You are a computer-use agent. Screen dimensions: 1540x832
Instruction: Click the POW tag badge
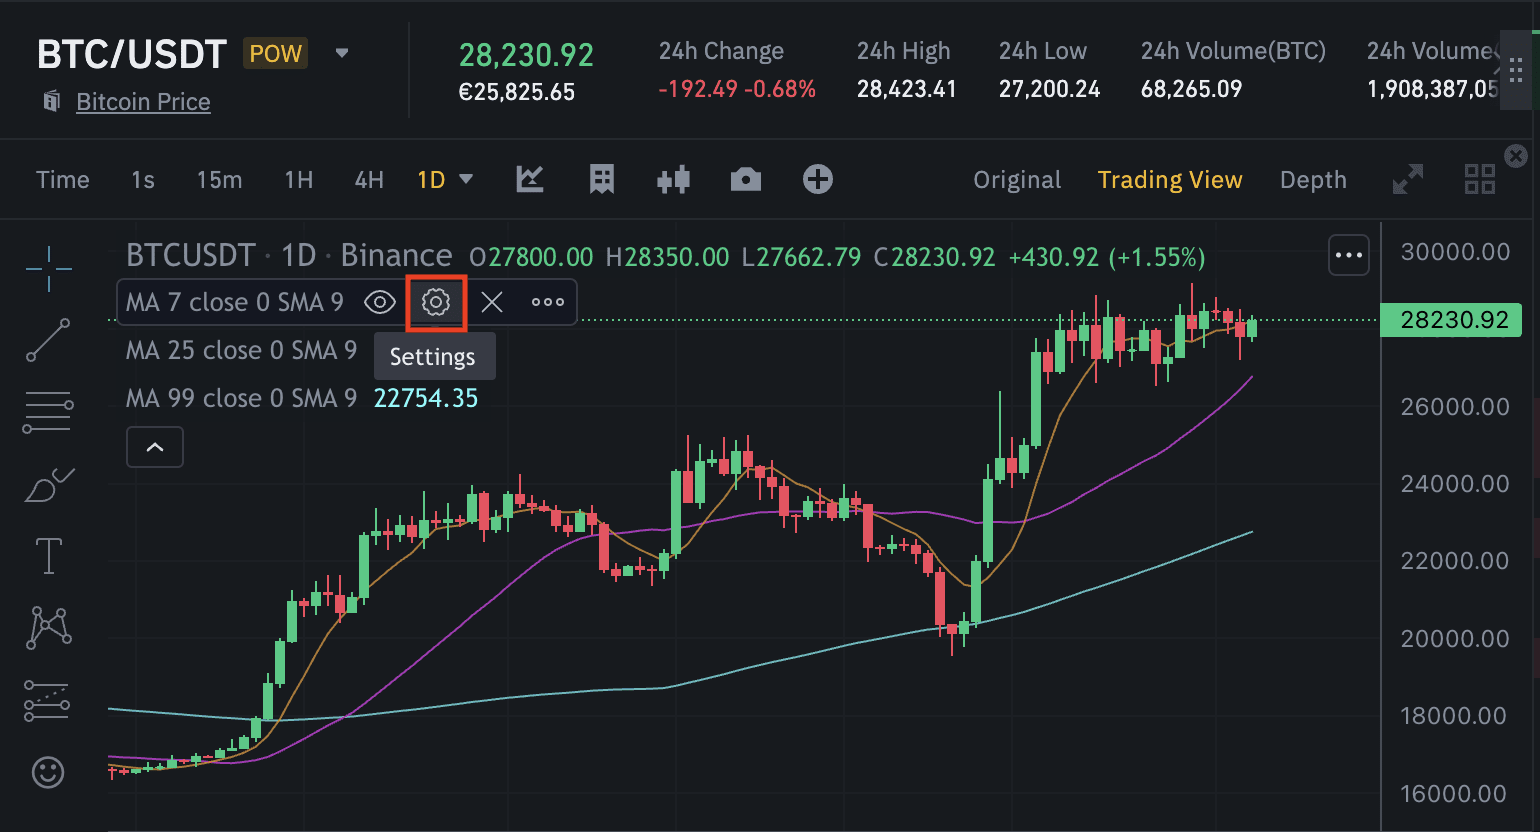[x=275, y=54]
